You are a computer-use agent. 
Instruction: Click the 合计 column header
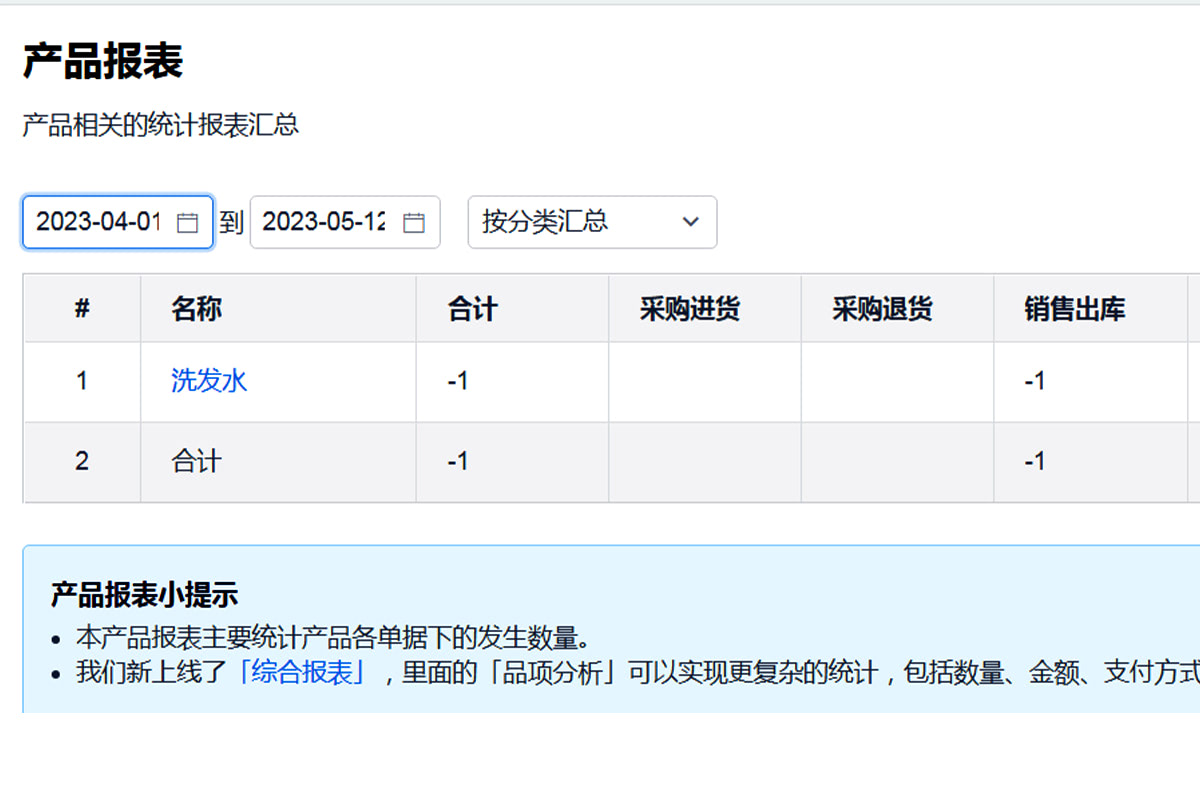point(470,308)
